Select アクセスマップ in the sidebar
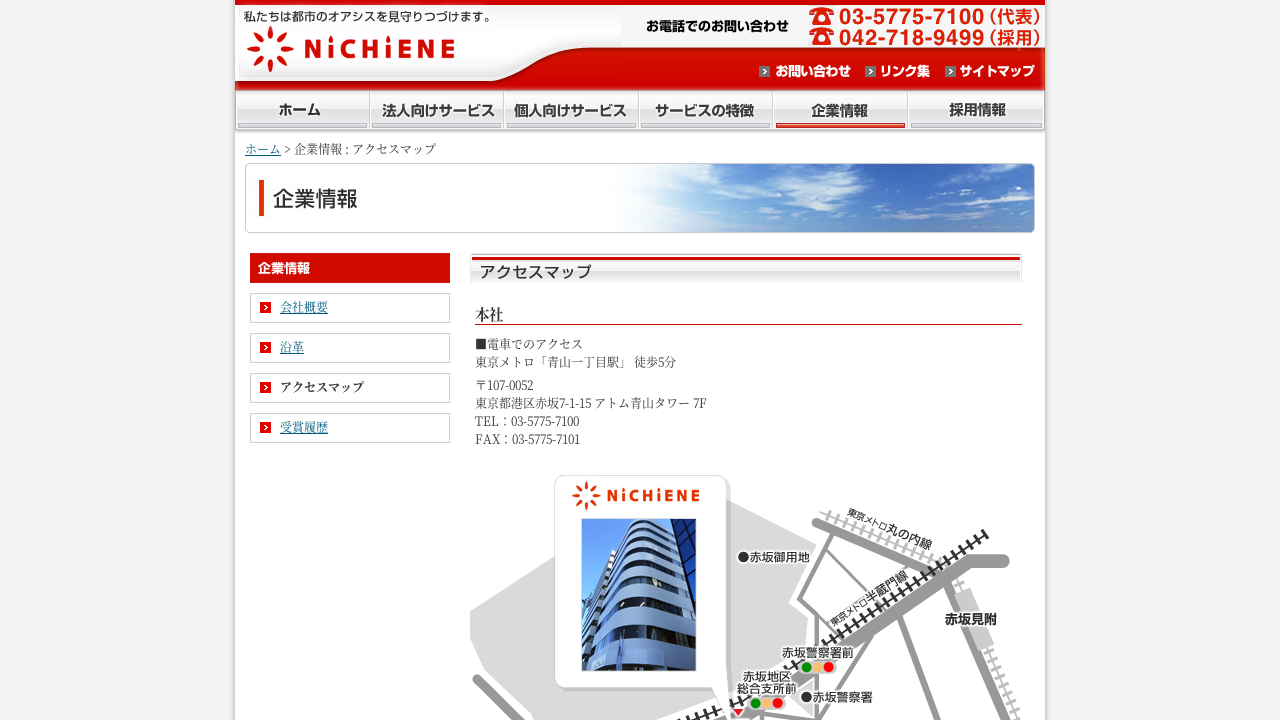The height and width of the screenshot is (720, 1280). pyautogui.click(x=322, y=388)
